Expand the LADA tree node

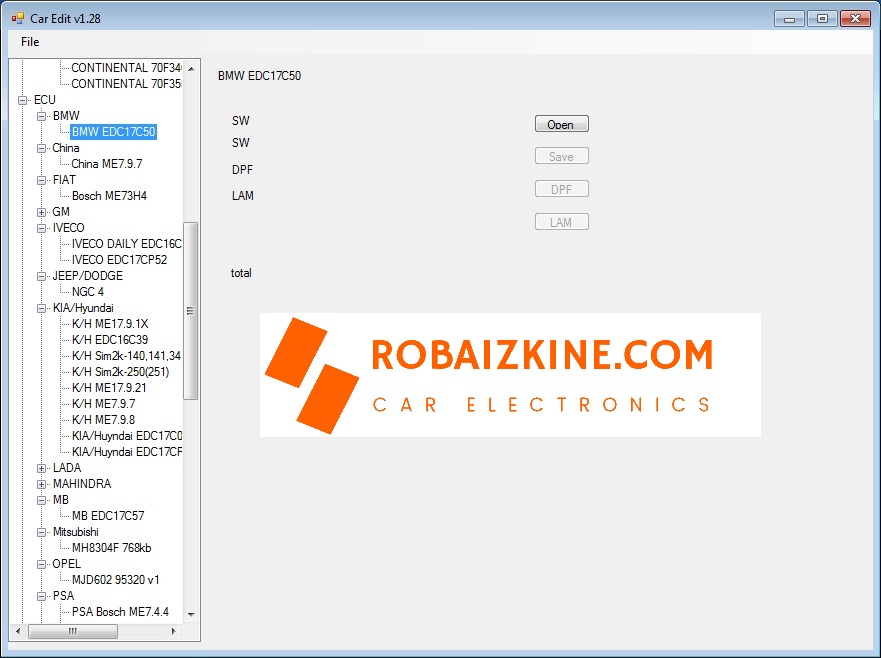[42, 468]
